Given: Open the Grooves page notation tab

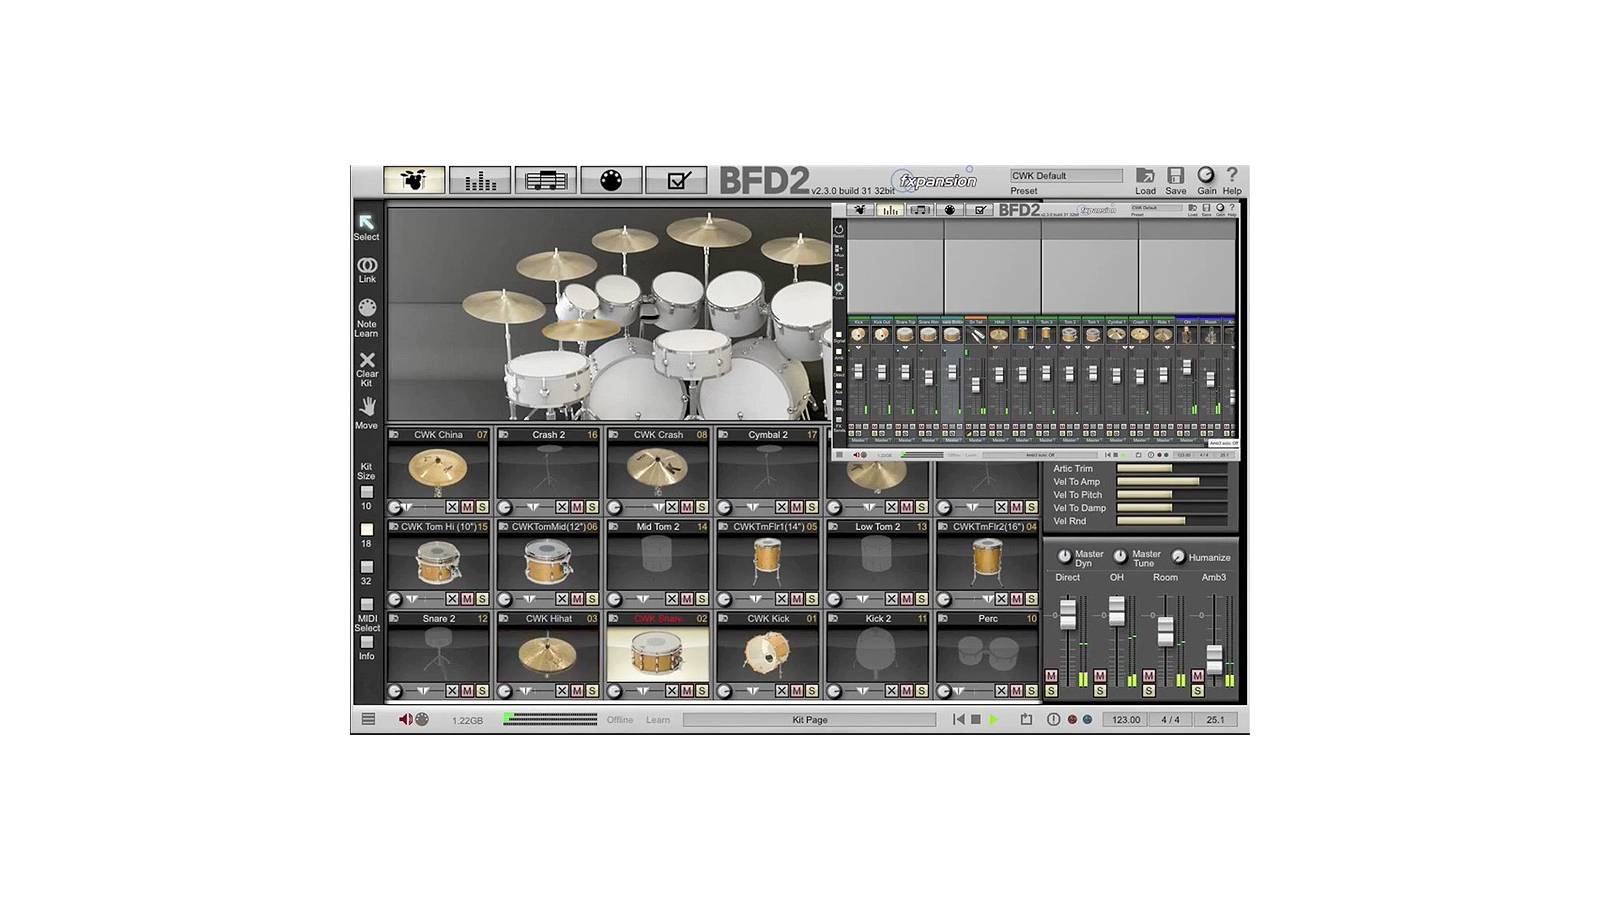Looking at the screenshot, I should [x=545, y=180].
